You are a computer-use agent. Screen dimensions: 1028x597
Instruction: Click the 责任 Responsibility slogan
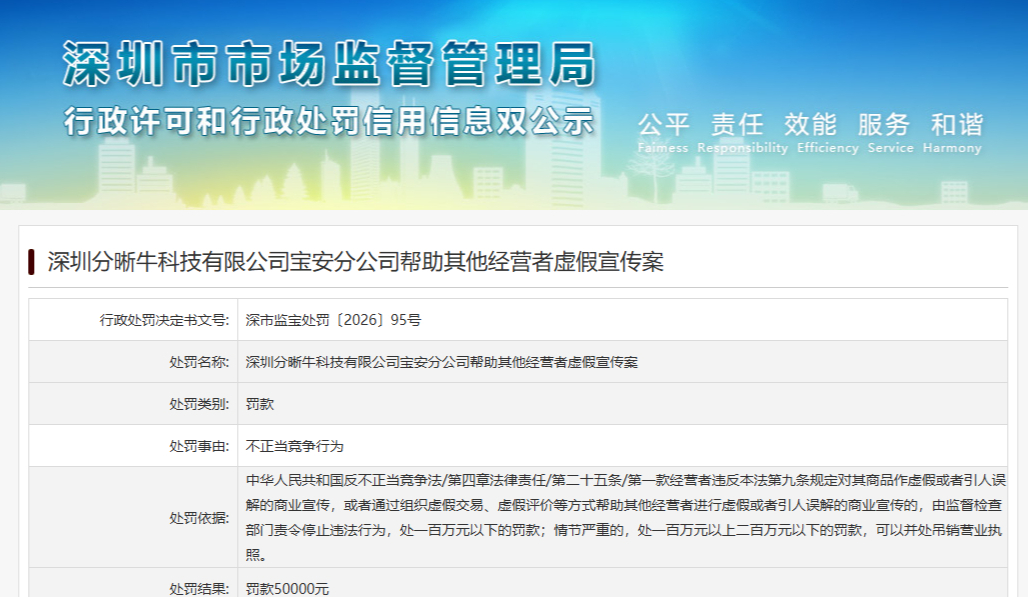click(x=742, y=133)
